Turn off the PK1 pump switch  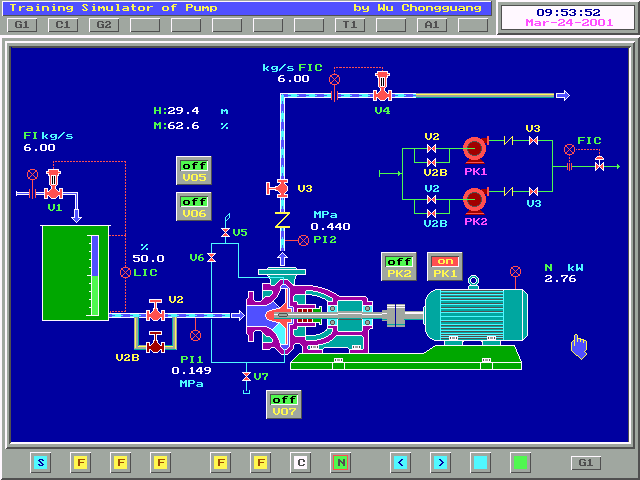click(x=445, y=266)
